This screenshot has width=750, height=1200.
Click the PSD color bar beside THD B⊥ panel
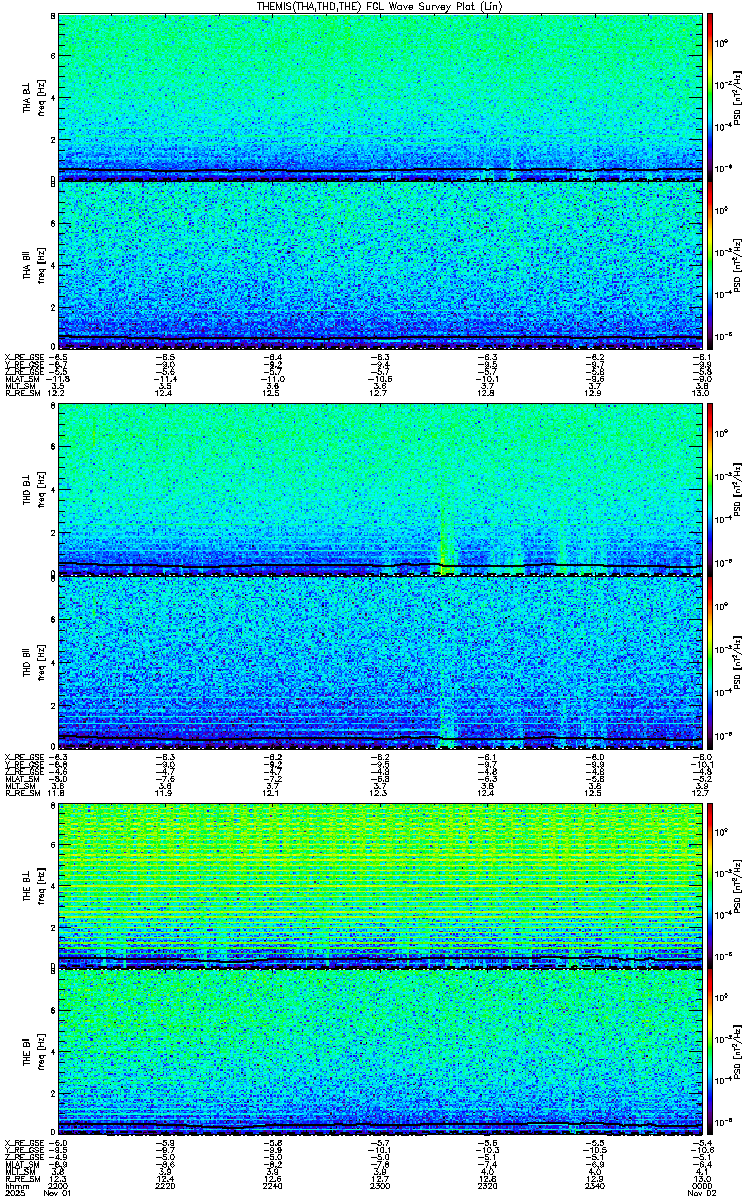pos(711,490)
